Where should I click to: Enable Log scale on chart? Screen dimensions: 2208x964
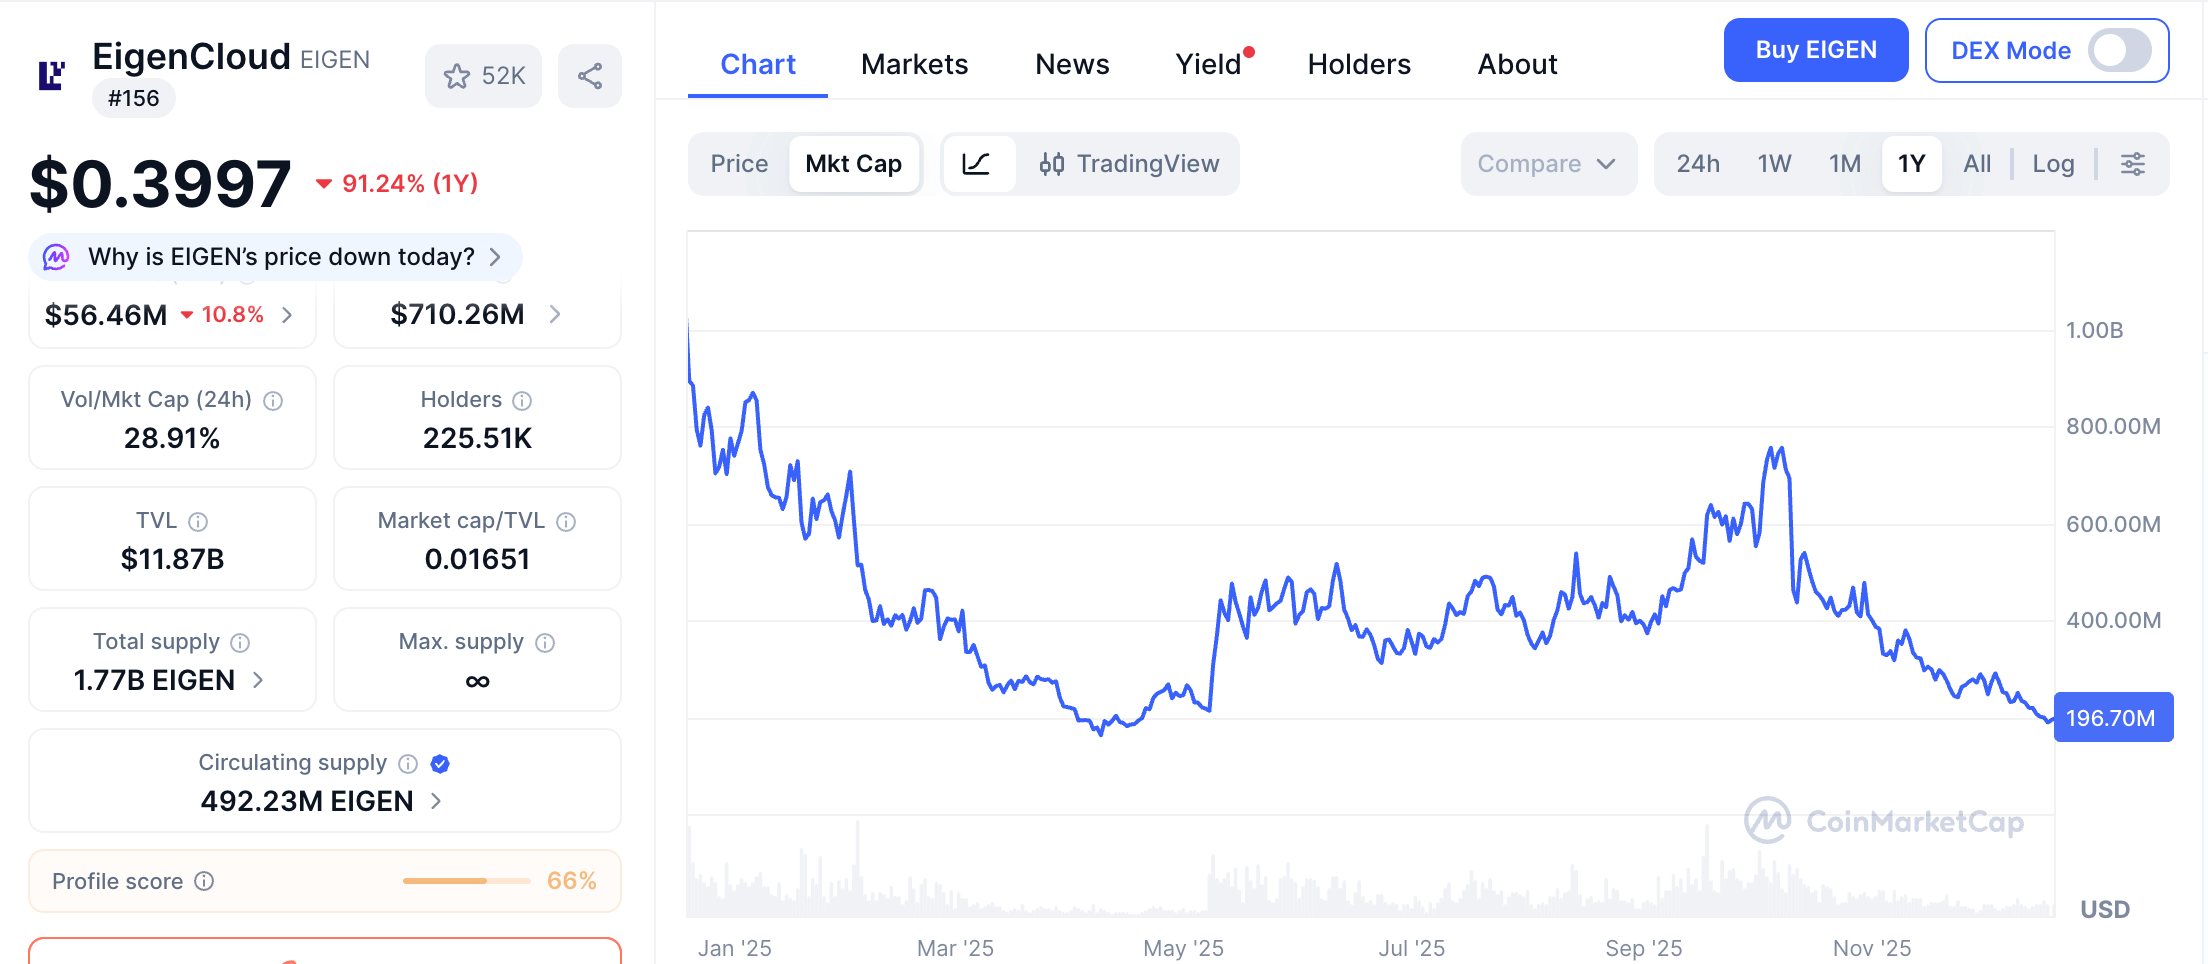(x=2053, y=164)
